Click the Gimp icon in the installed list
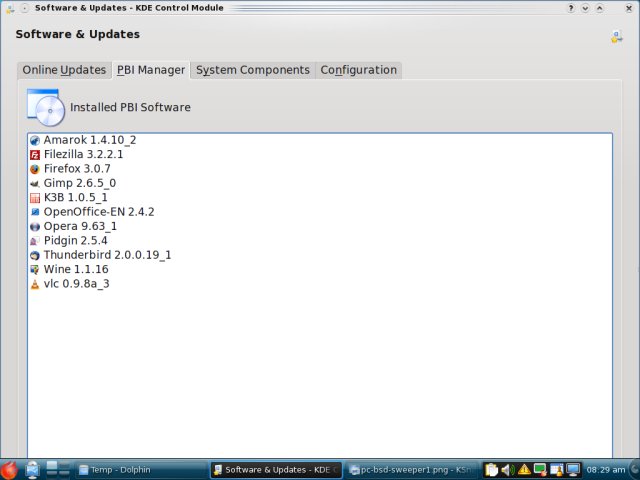The height and width of the screenshot is (480, 640). (x=35, y=184)
